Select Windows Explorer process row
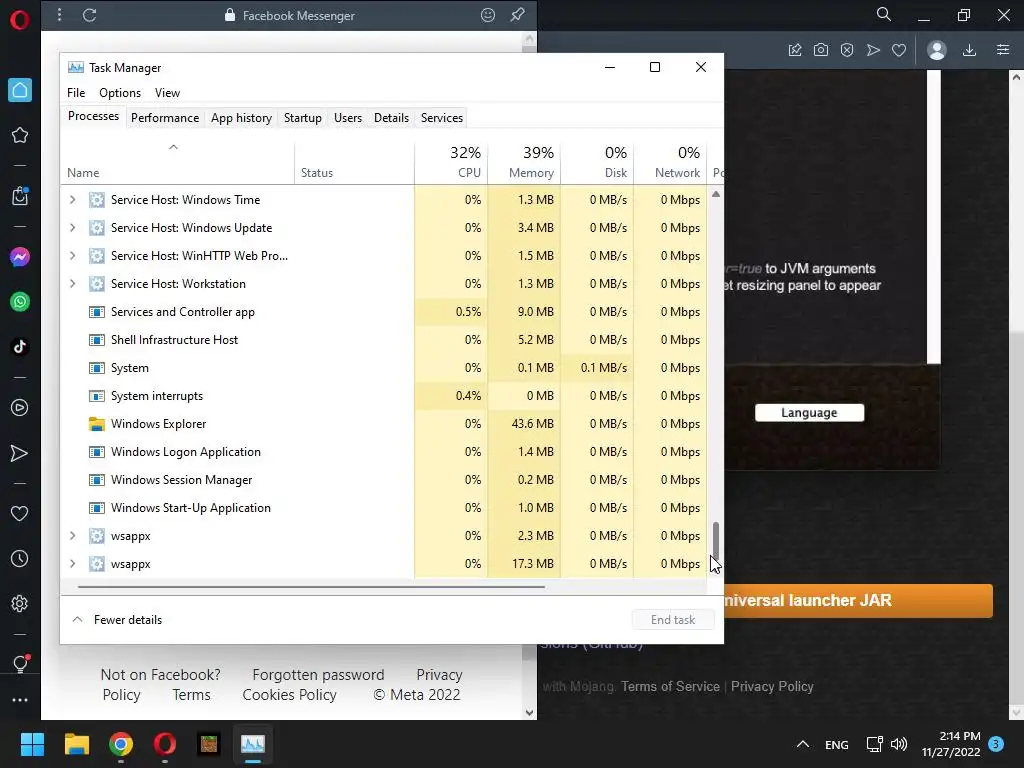This screenshot has height=768, width=1024. 385,424
